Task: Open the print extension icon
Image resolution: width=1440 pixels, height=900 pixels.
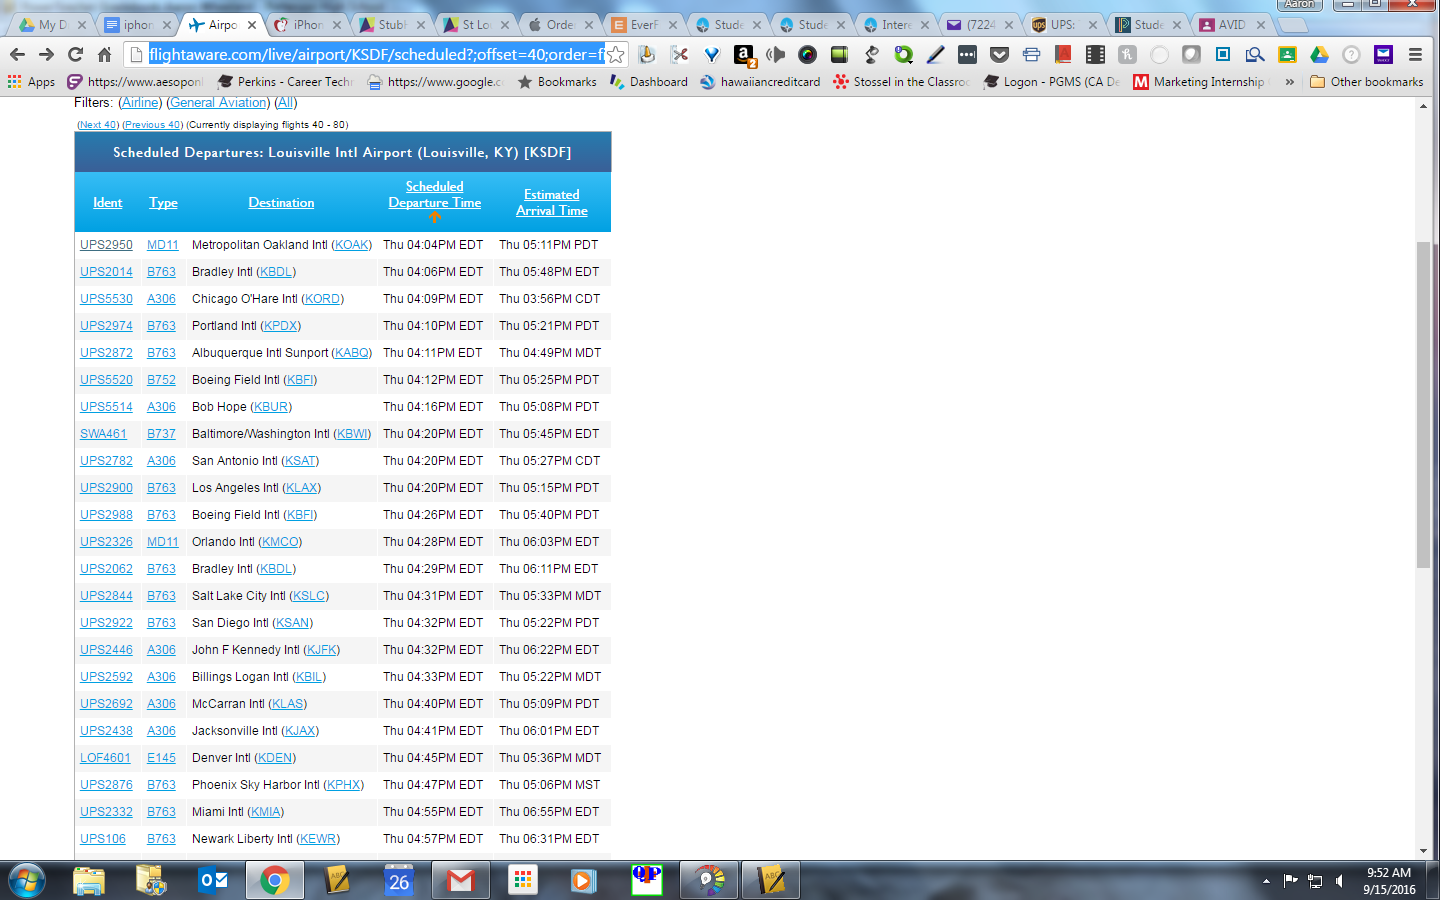Action: point(1031,54)
